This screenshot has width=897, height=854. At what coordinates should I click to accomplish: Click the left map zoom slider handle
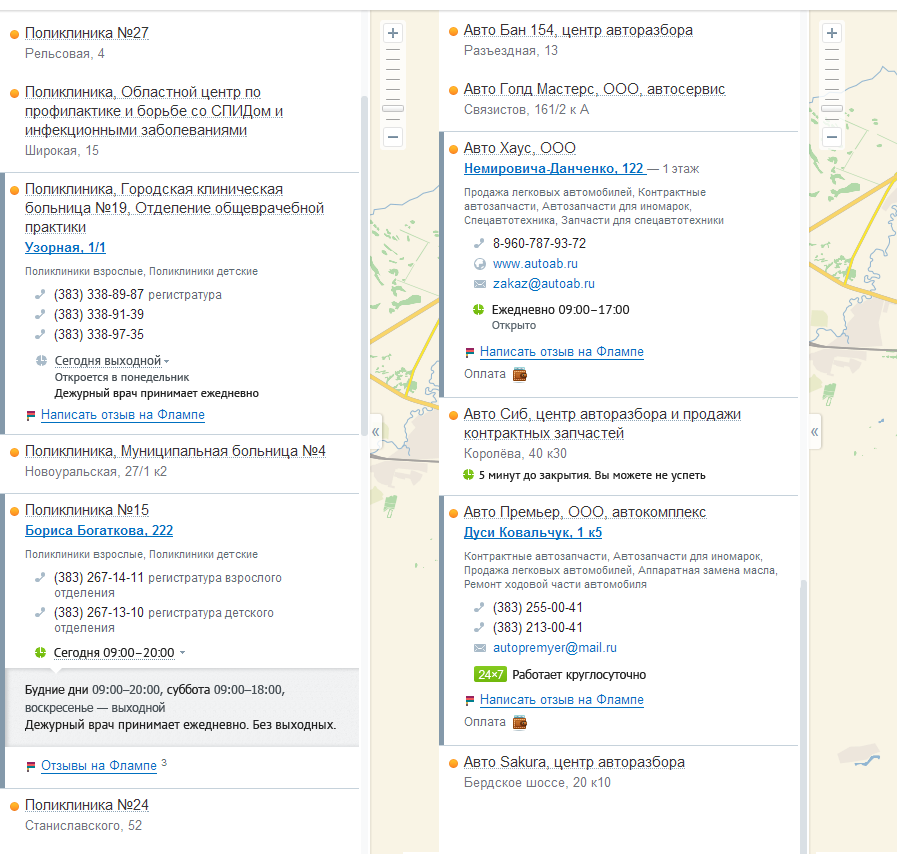coord(393,109)
